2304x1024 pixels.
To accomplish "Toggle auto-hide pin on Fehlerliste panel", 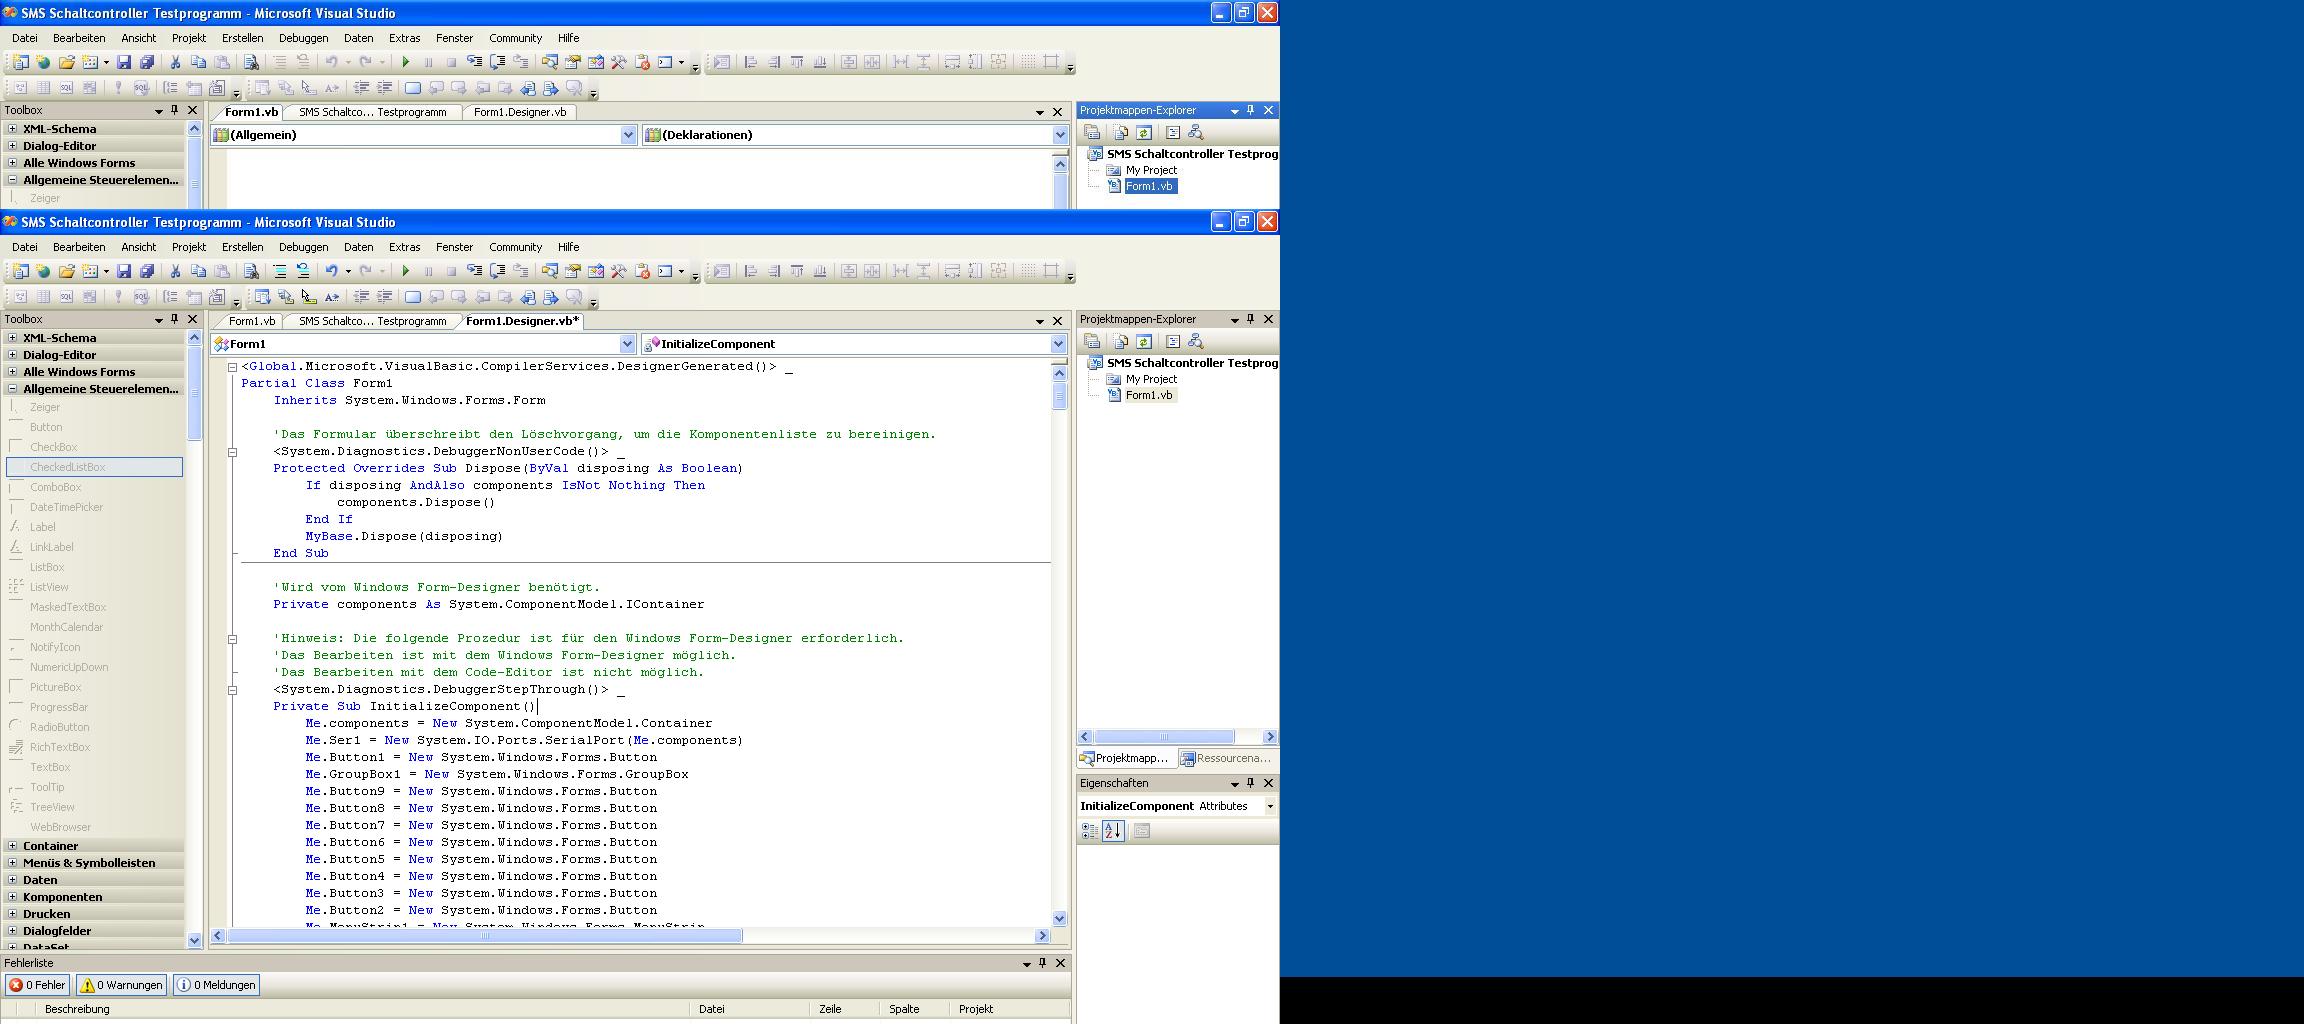I will 1042,963.
